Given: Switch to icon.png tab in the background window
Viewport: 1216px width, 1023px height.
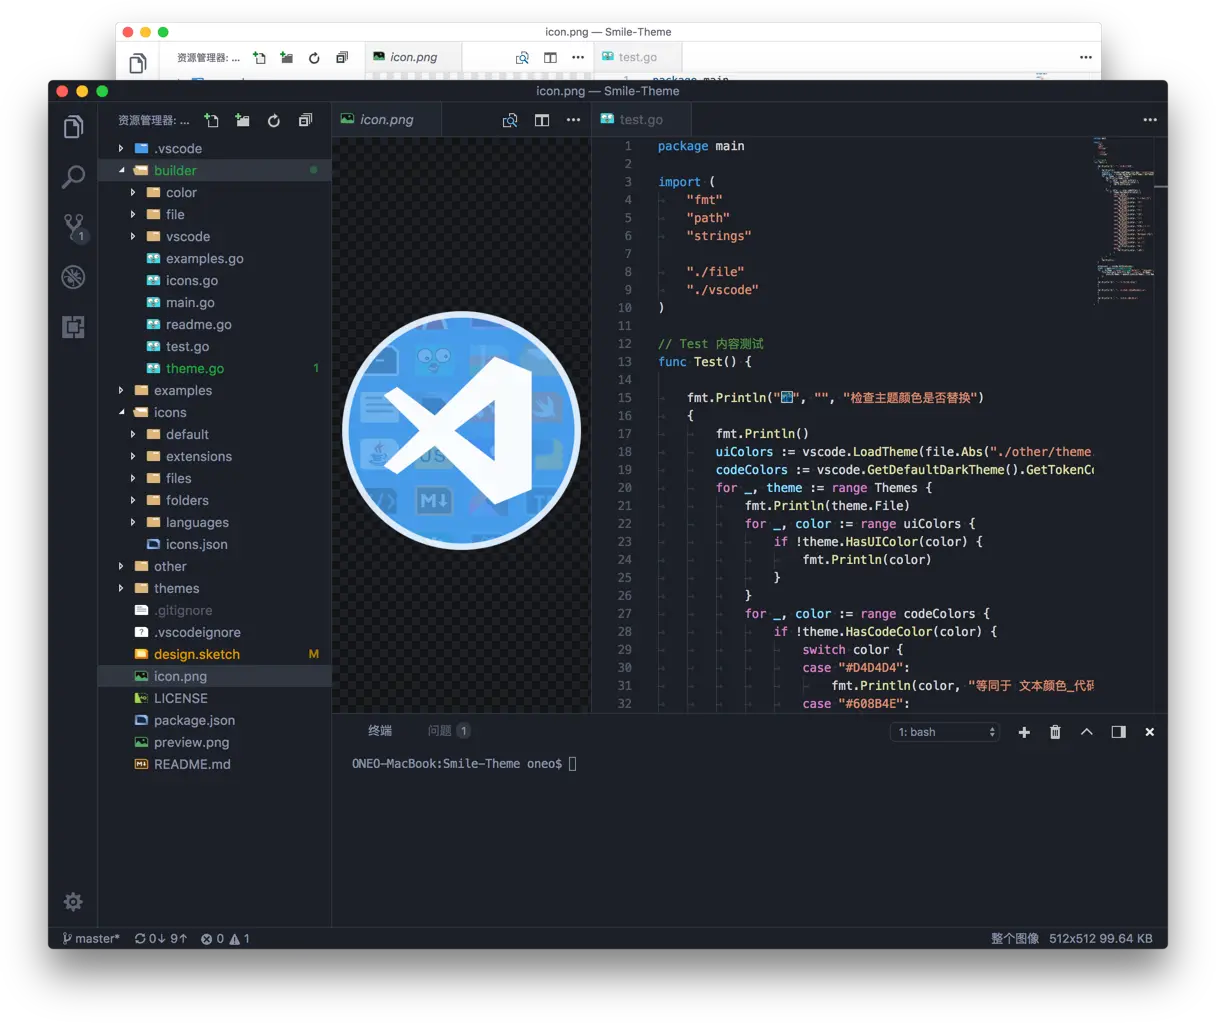Looking at the screenshot, I should pos(413,57).
